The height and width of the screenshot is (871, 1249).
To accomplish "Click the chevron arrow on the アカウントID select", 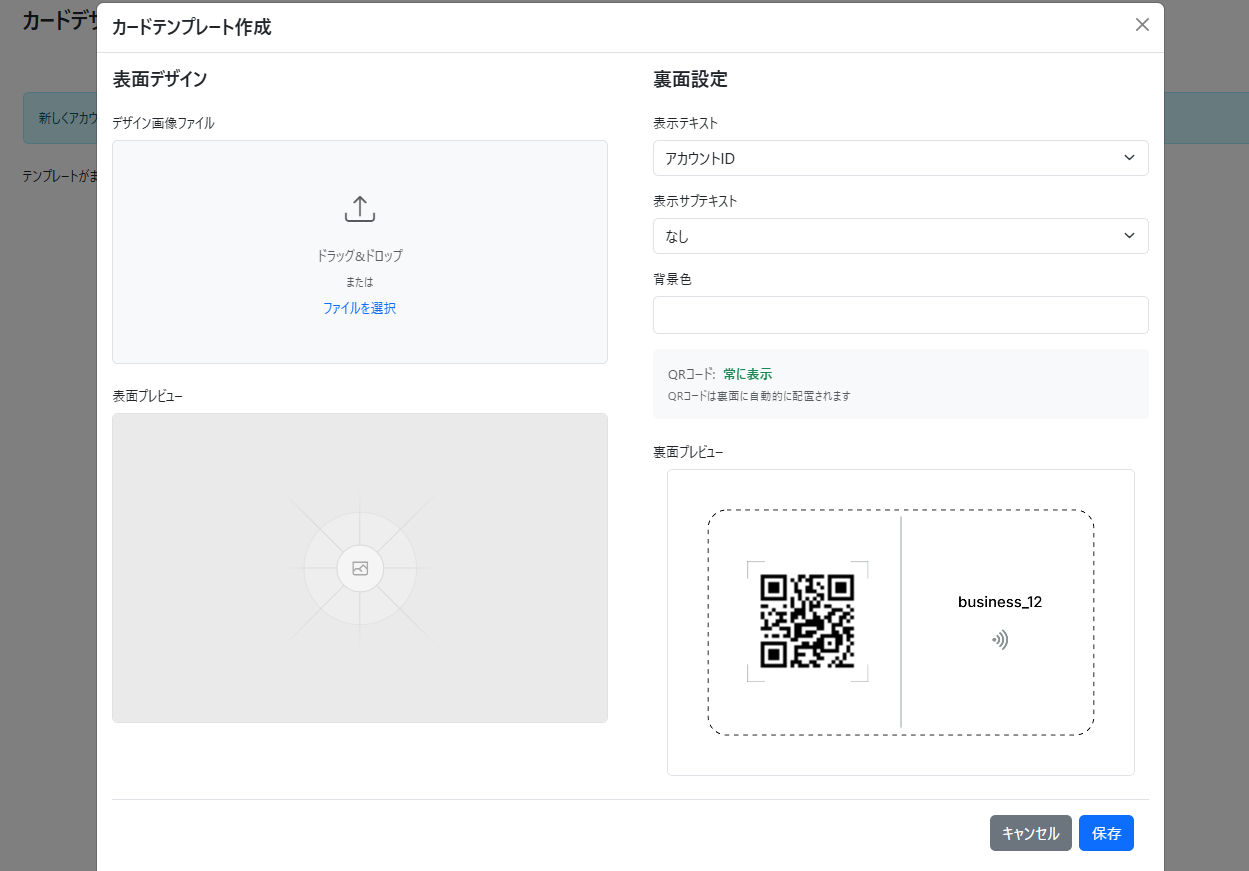I will [1129, 158].
